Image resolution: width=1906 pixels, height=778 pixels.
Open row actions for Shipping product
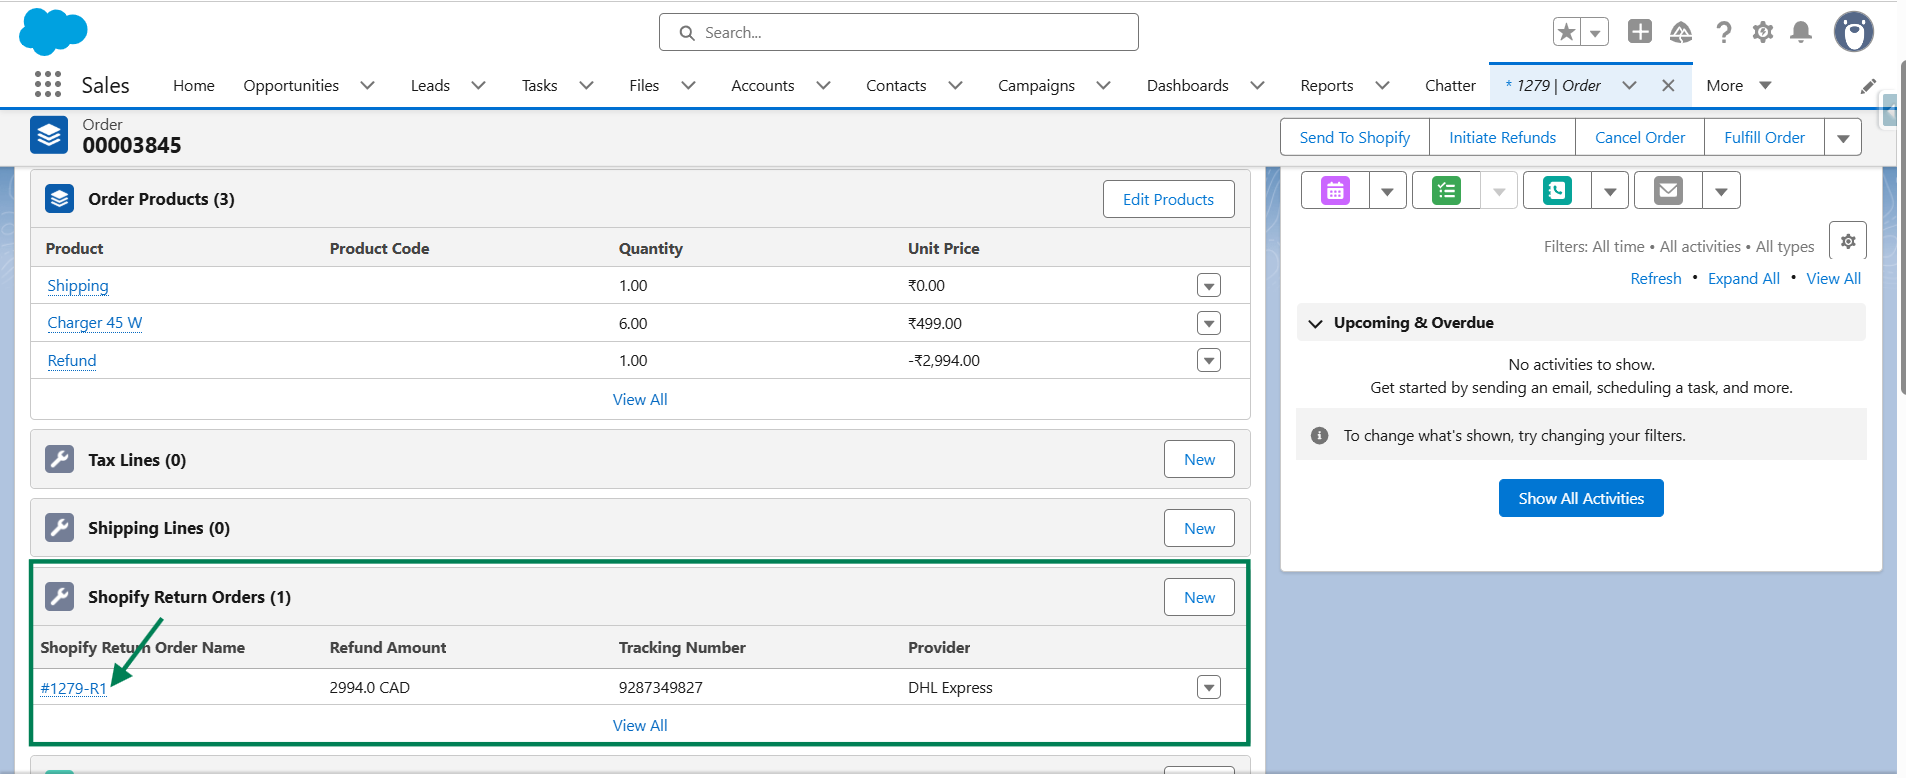pos(1209,286)
